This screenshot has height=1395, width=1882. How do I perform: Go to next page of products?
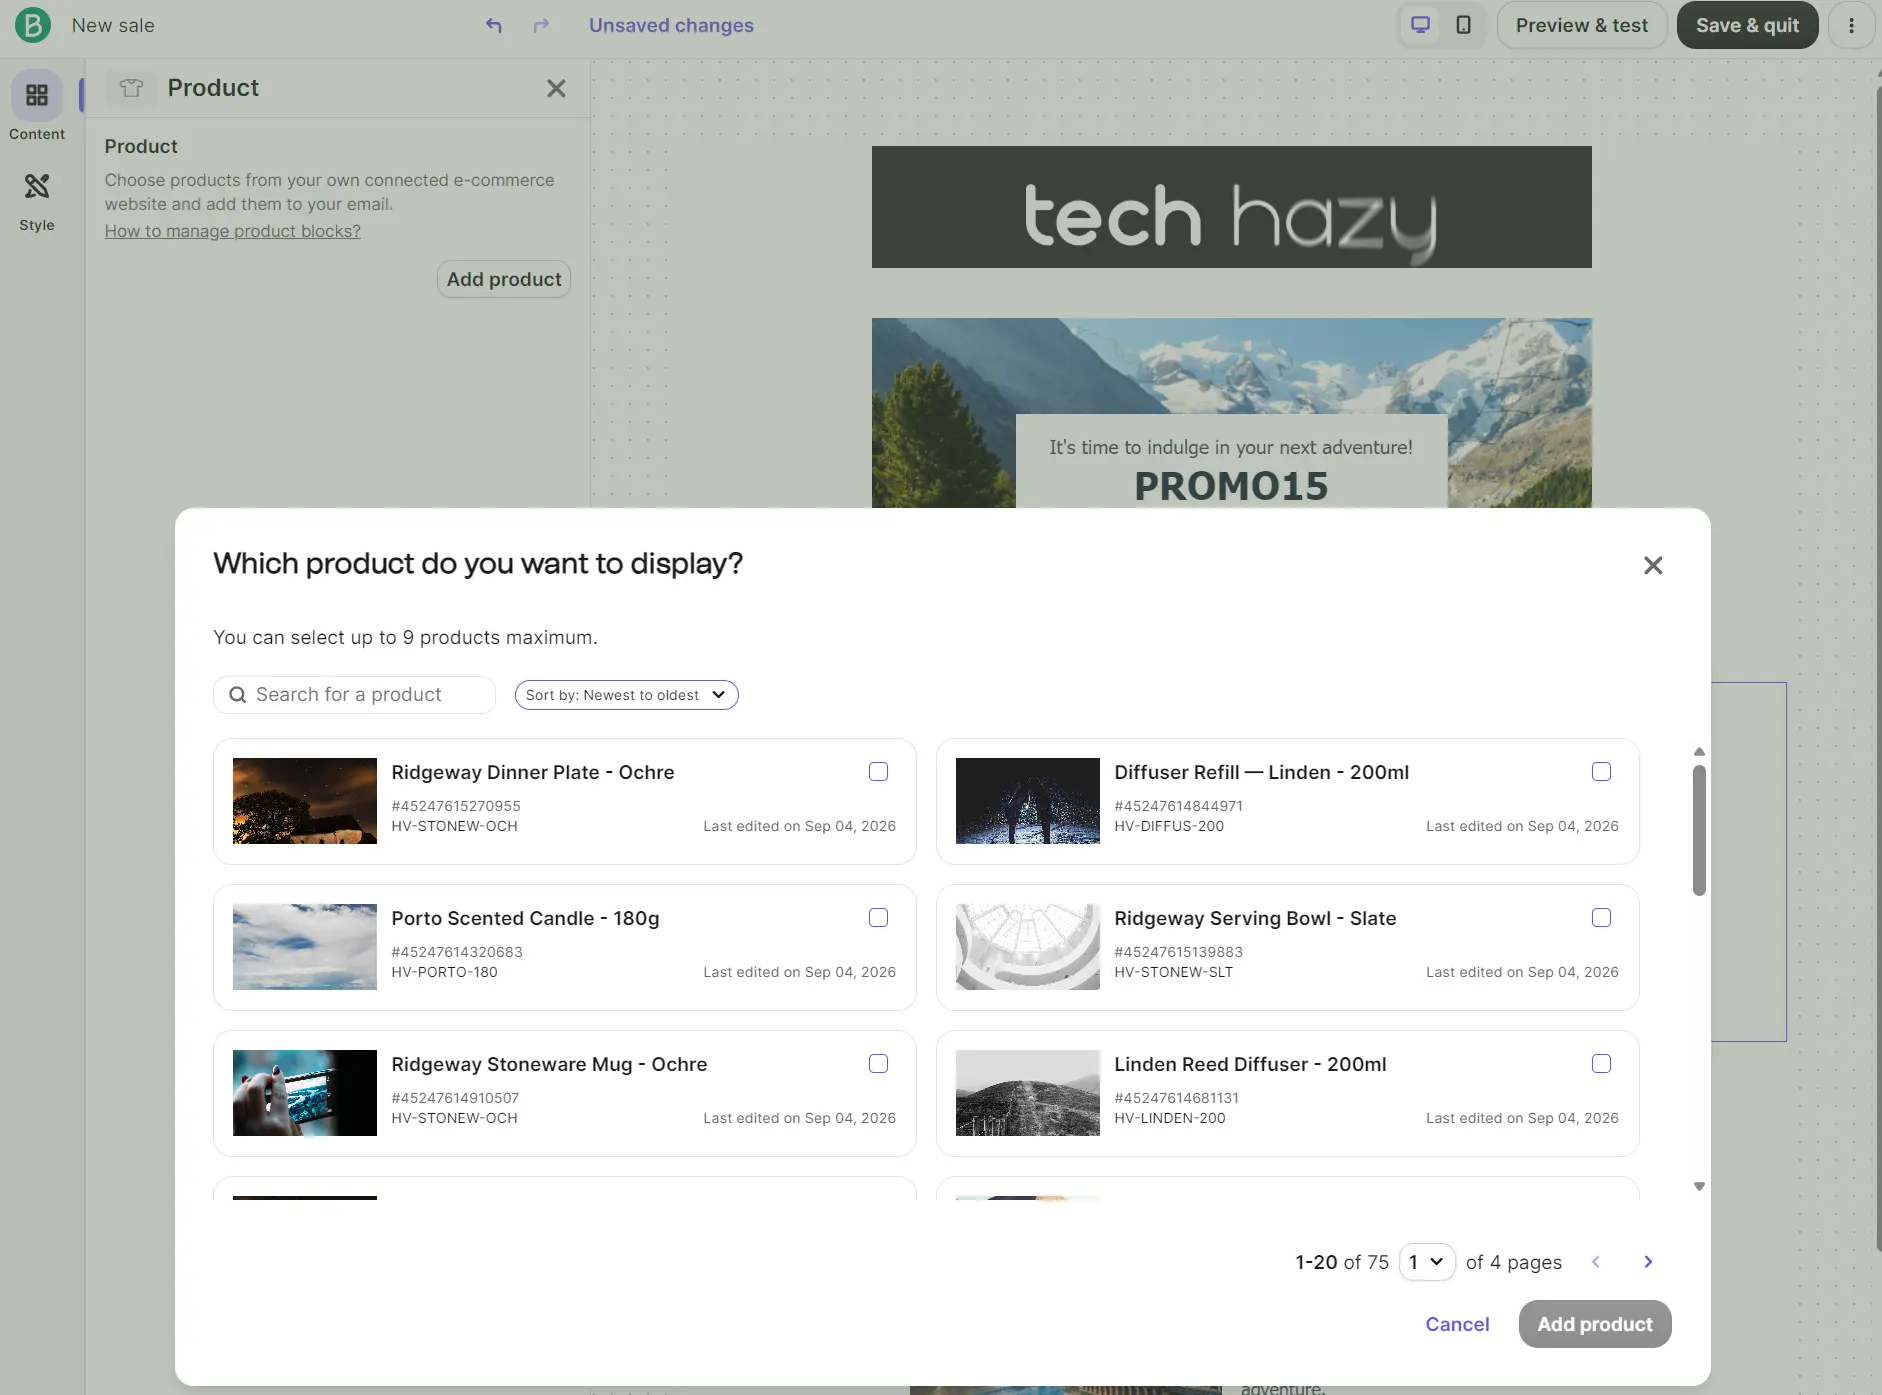(x=1648, y=1262)
